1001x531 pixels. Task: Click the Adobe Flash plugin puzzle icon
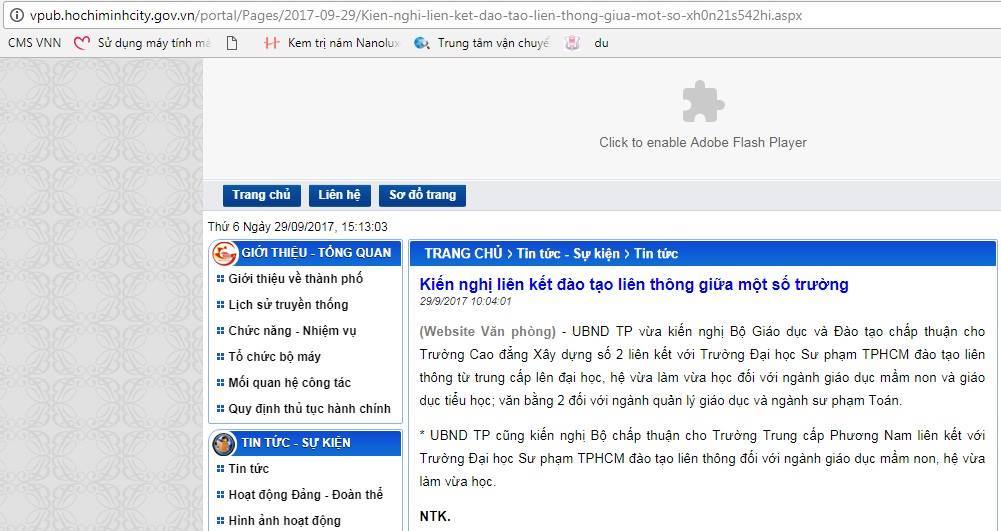pos(702,103)
